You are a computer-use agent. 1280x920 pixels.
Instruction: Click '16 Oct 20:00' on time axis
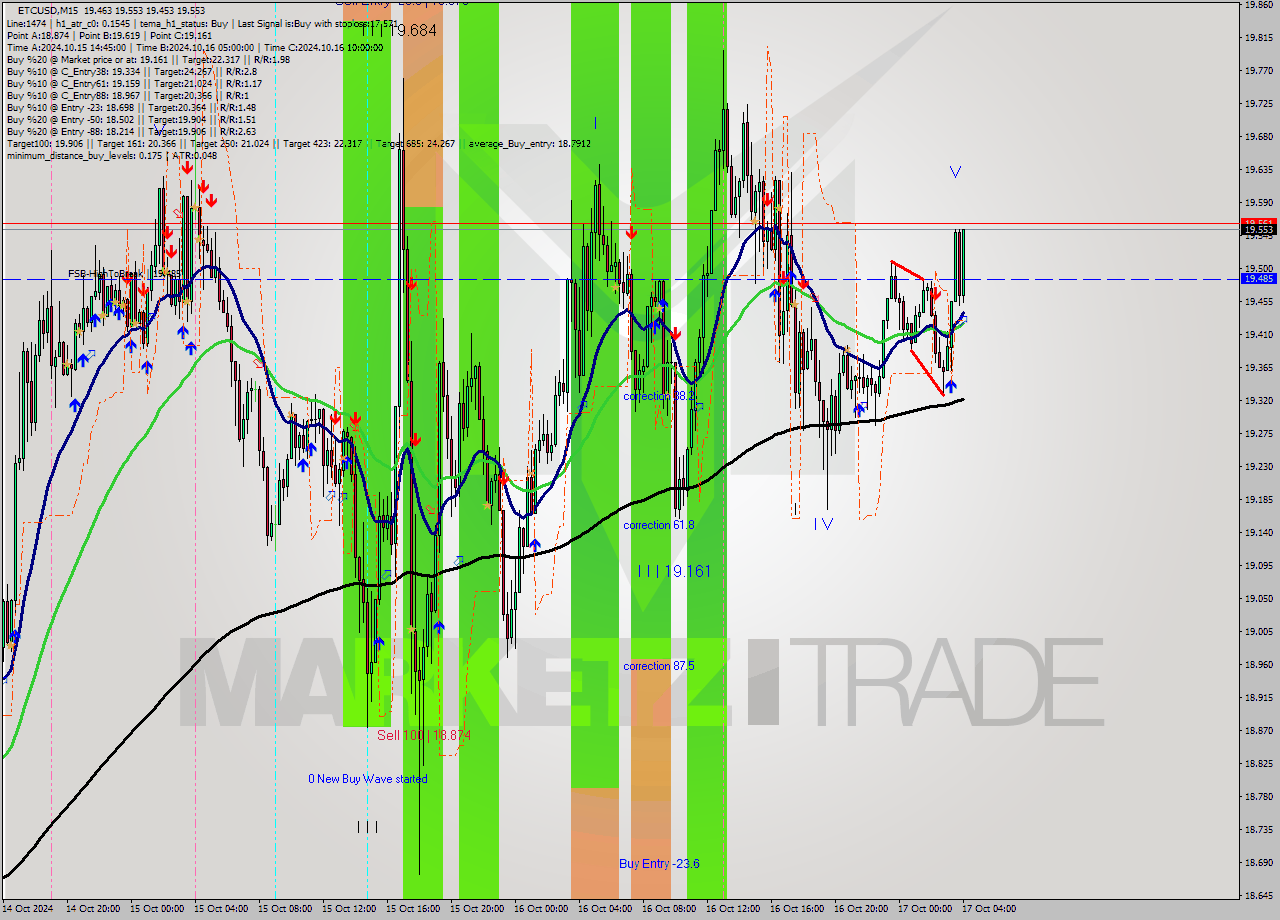coord(861,910)
